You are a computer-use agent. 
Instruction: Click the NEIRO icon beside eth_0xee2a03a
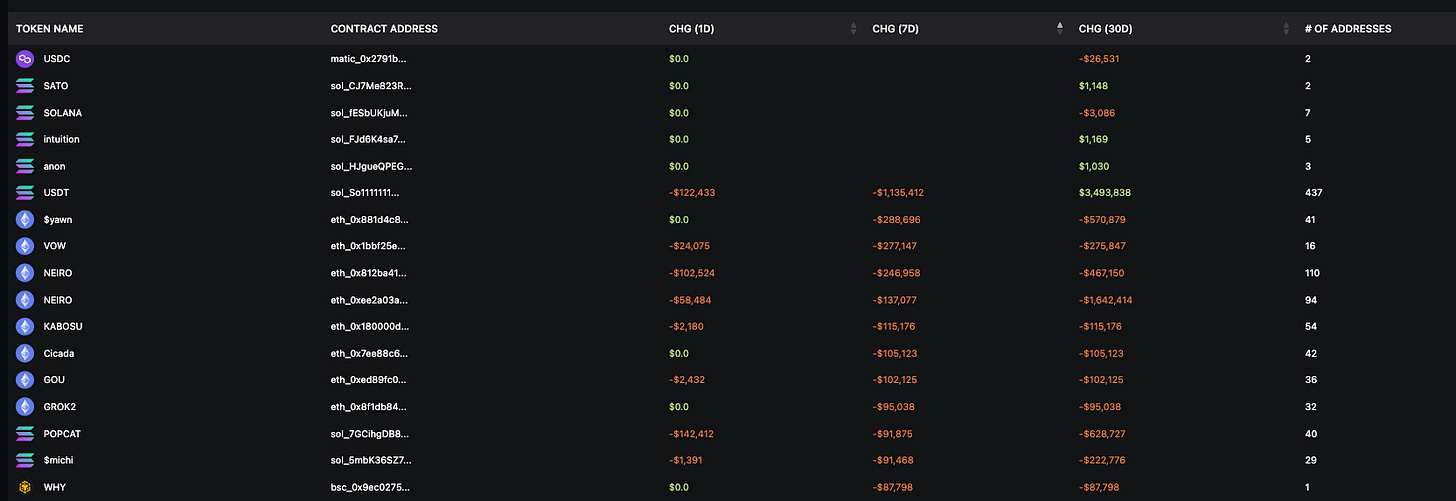pyautogui.click(x=25, y=300)
